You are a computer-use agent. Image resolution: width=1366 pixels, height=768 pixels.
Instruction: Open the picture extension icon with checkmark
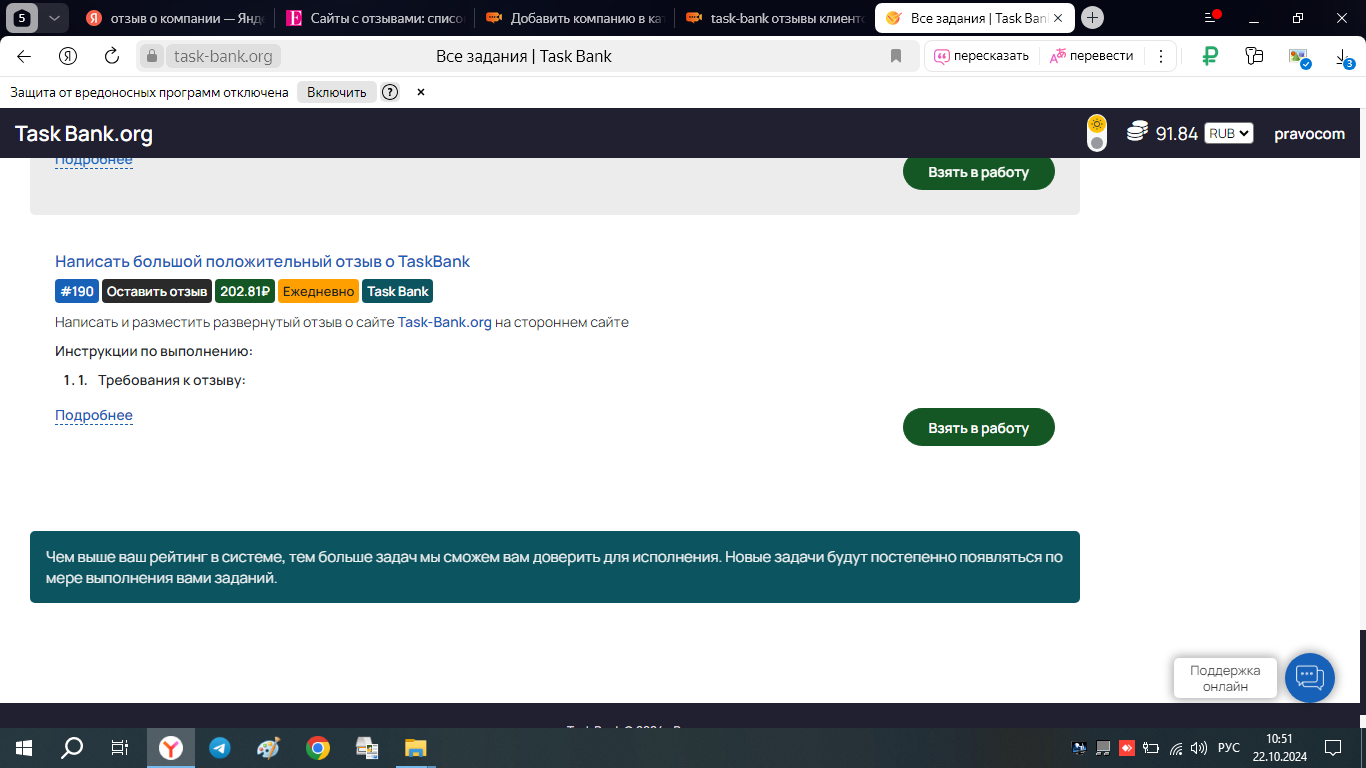pyautogui.click(x=1298, y=58)
